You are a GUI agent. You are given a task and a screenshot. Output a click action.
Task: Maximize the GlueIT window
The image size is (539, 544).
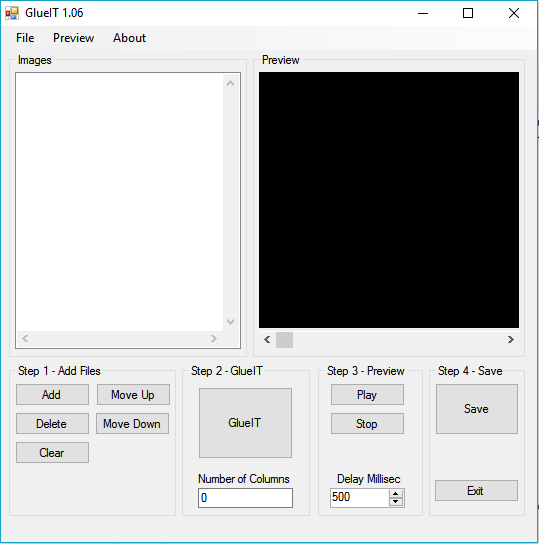point(468,13)
